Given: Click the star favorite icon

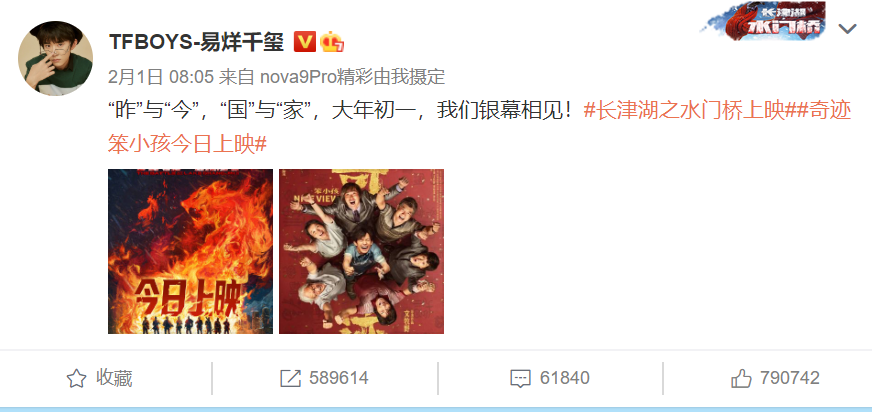Looking at the screenshot, I should 76,379.
